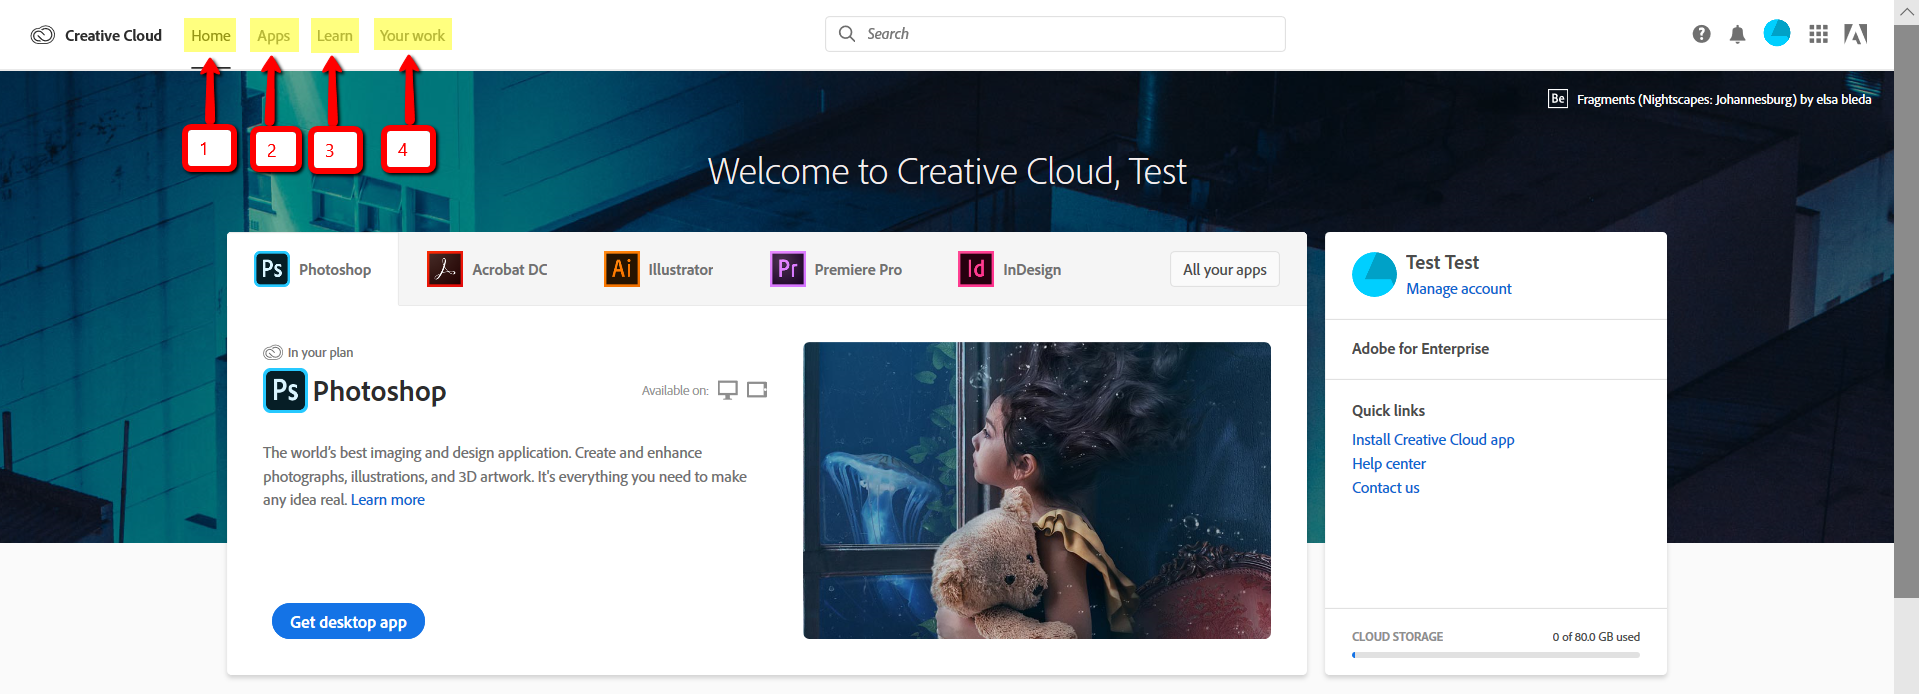Viewport: 1919px width, 694px height.
Task: Click the Quick links heading
Action: (x=1388, y=411)
